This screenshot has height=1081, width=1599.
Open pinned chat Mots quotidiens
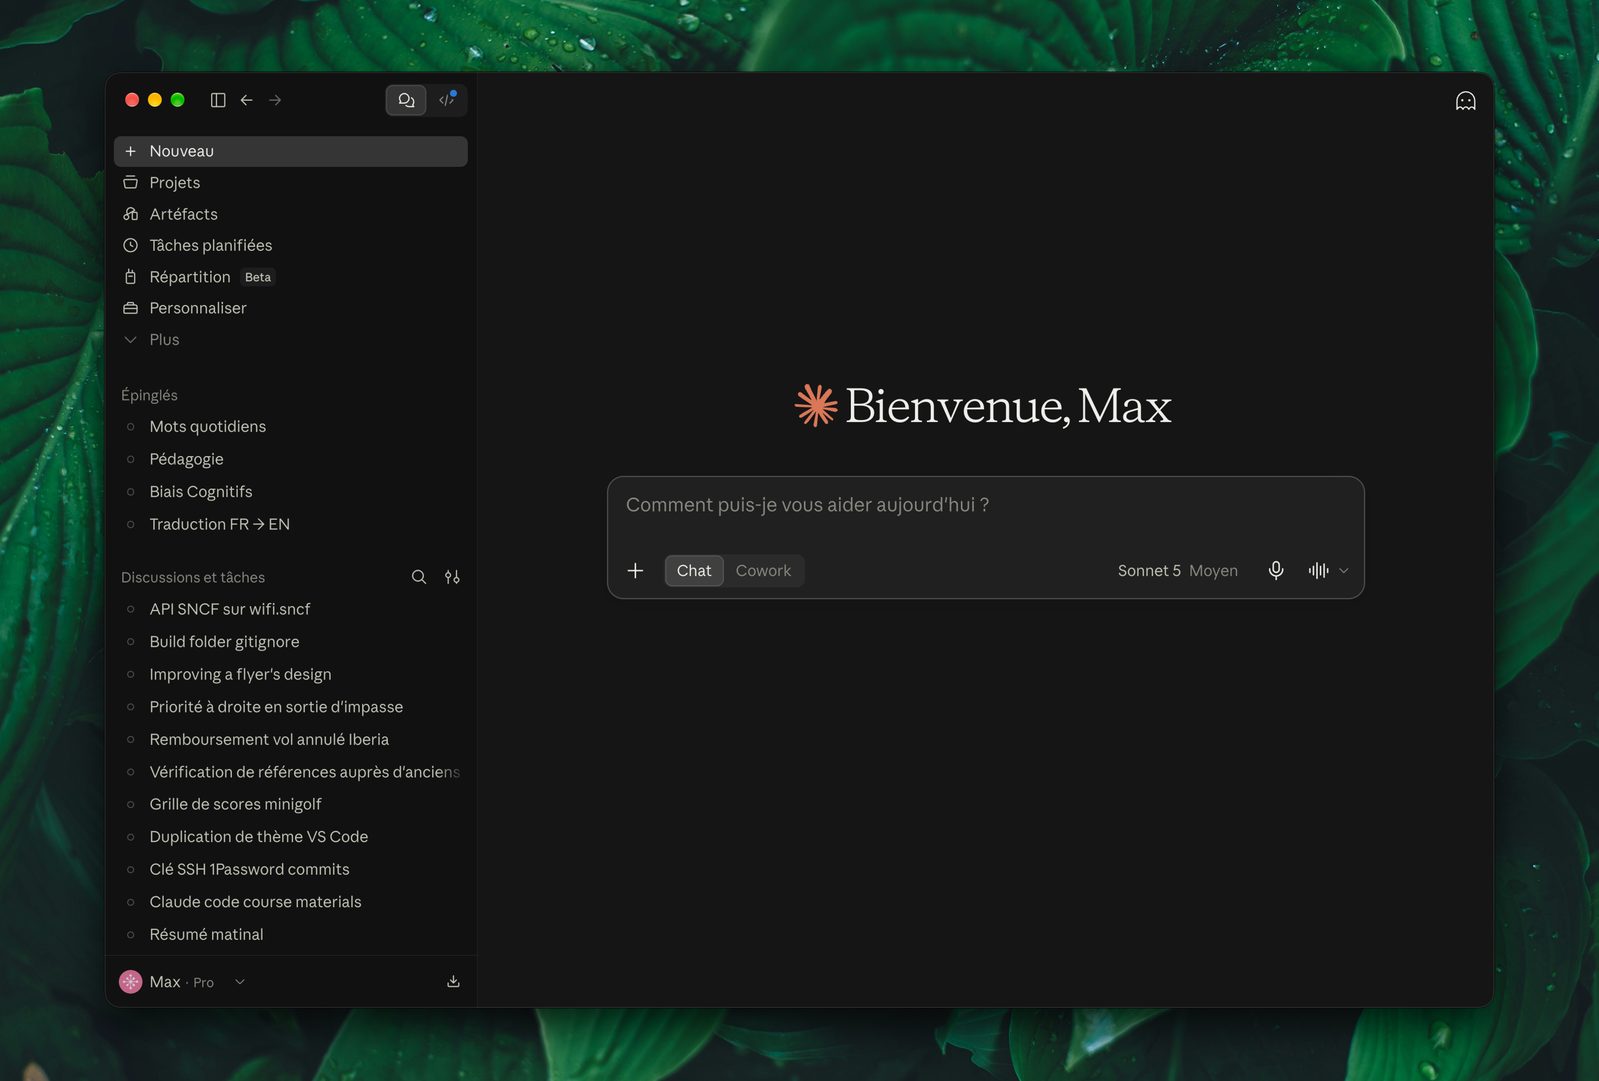tap(291, 427)
